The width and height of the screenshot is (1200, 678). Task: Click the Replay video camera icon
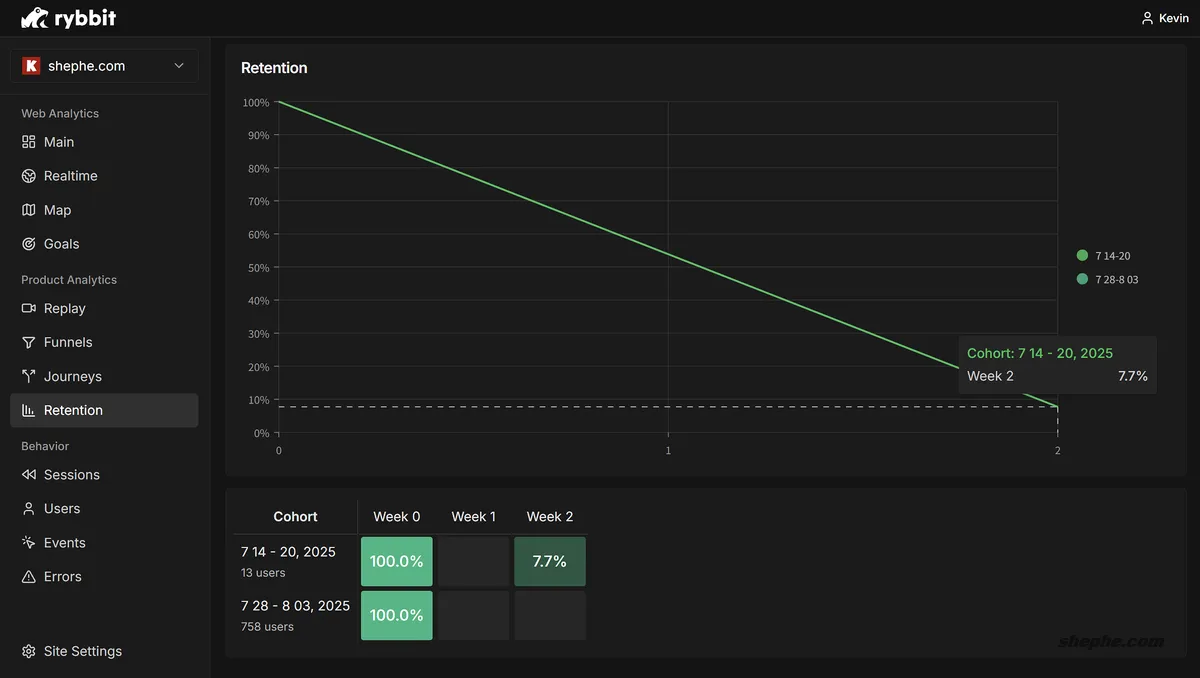tap(29, 309)
